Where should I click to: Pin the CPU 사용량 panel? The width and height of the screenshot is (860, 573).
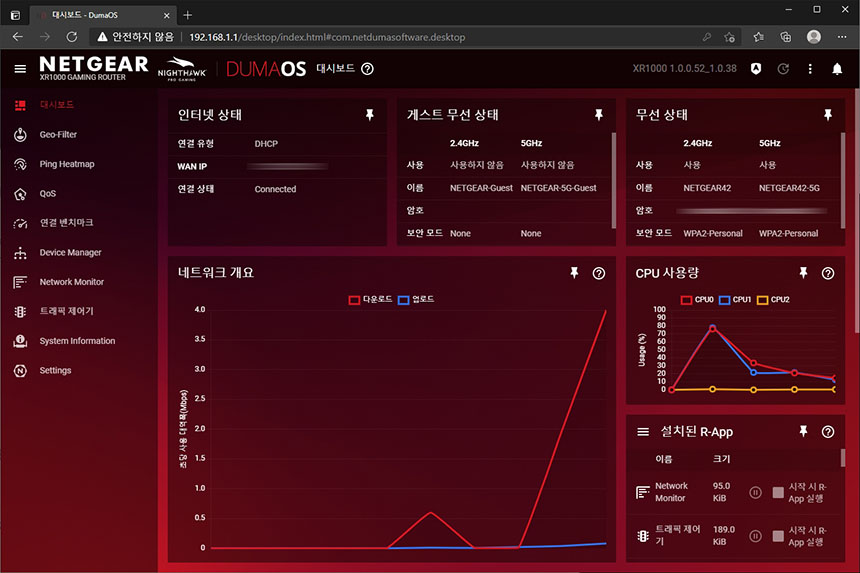click(x=803, y=273)
